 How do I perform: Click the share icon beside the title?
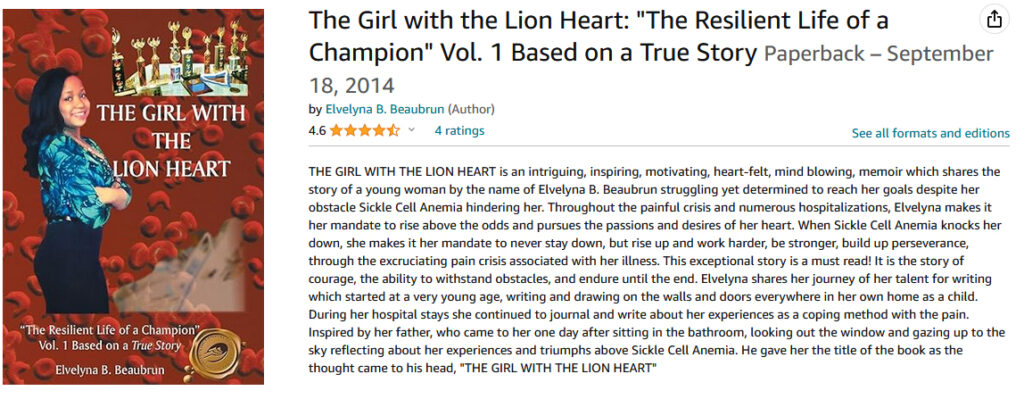coord(994,21)
